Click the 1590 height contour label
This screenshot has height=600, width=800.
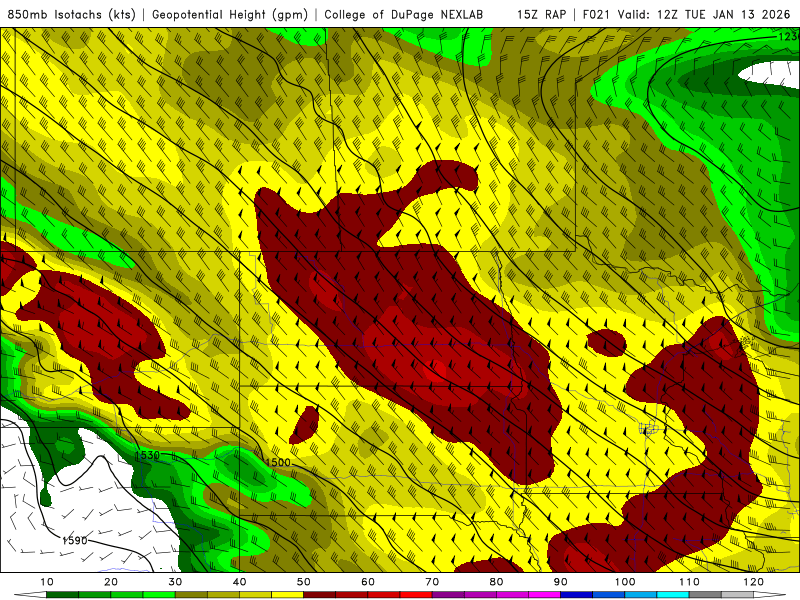[x=74, y=540]
